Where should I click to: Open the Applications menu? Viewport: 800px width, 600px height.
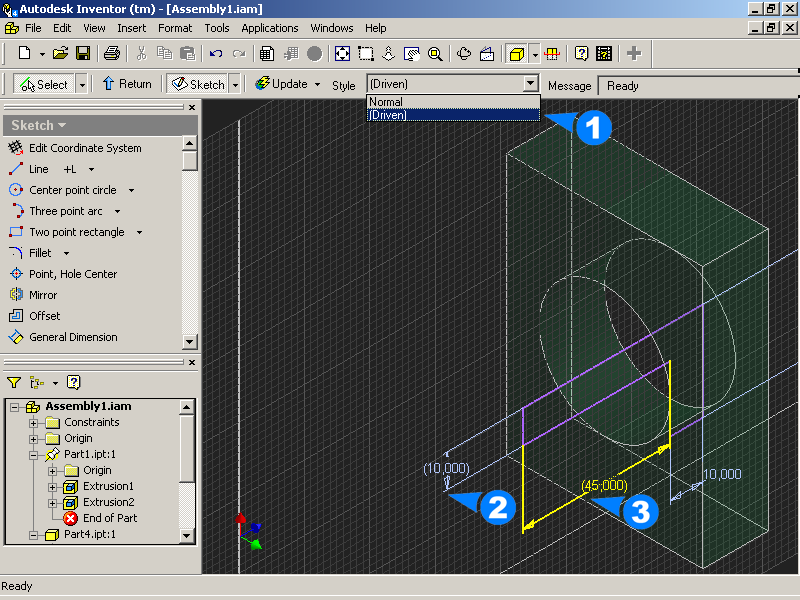(x=270, y=28)
